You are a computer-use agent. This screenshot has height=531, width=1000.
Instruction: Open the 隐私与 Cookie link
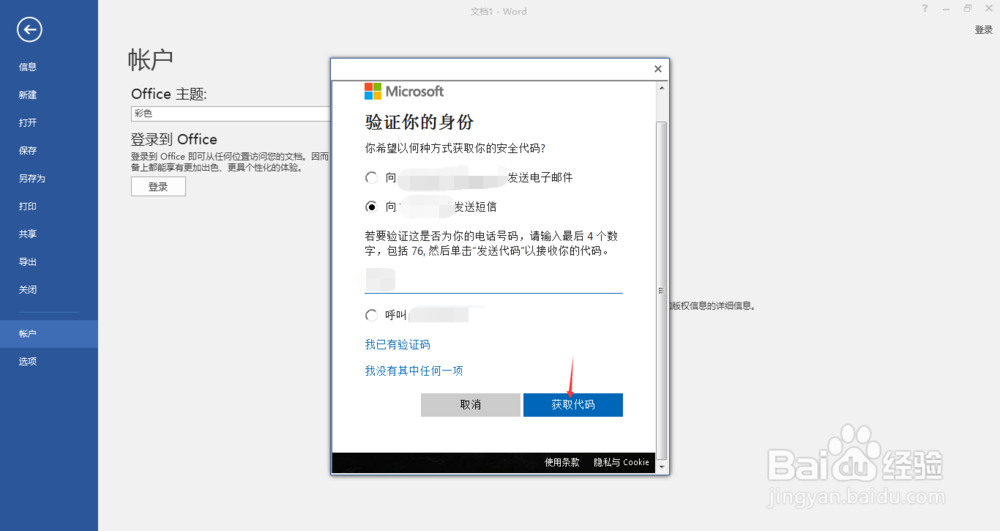(621, 462)
